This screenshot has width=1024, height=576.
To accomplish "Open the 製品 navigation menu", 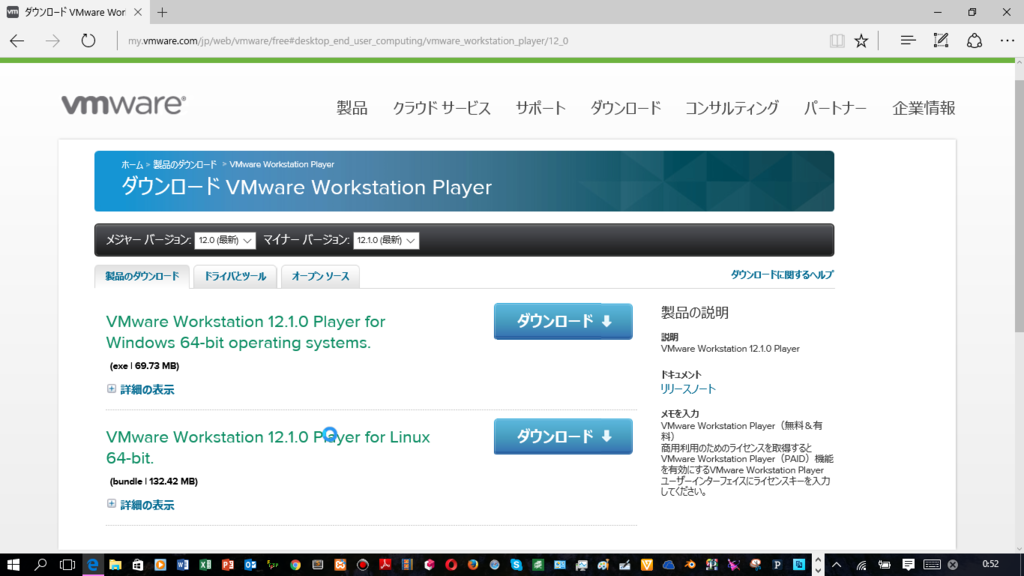I will (x=352, y=108).
